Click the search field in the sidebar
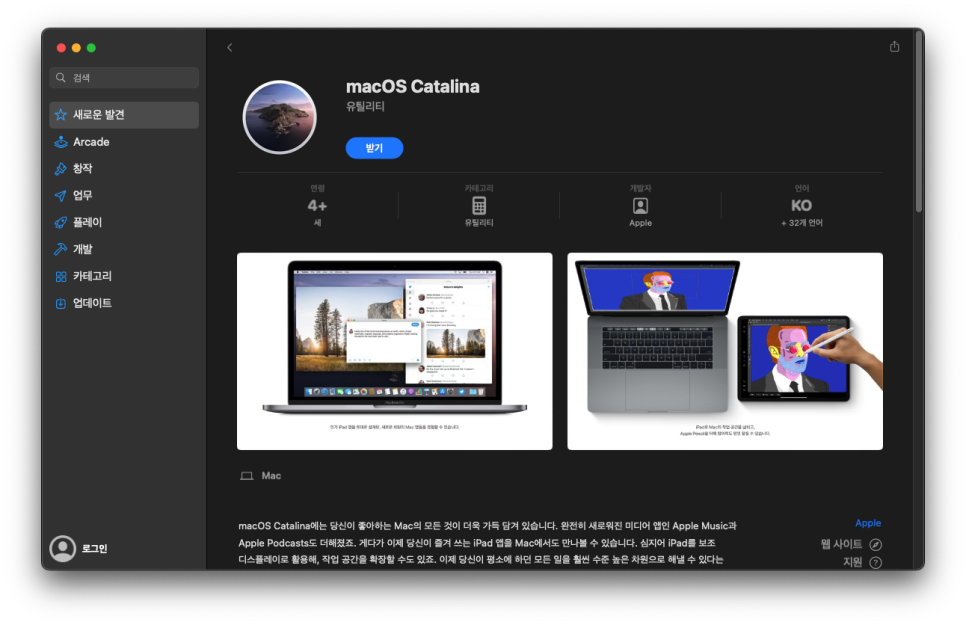966x625 pixels. tap(124, 78)
